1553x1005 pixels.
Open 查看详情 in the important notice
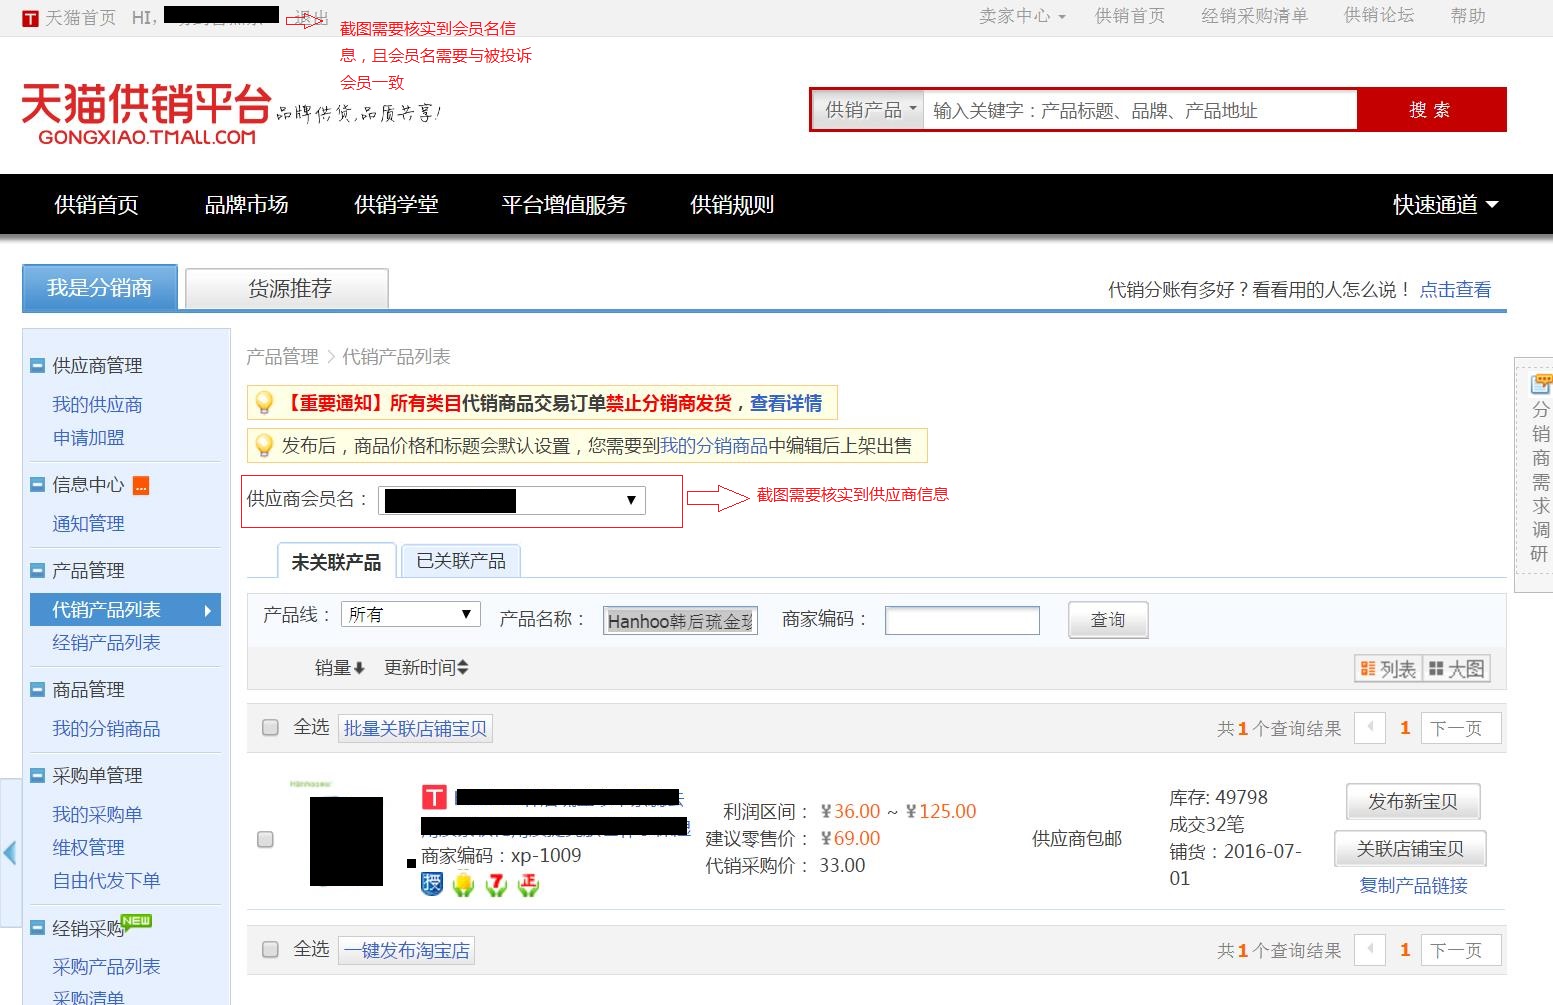tap(786, 403)
